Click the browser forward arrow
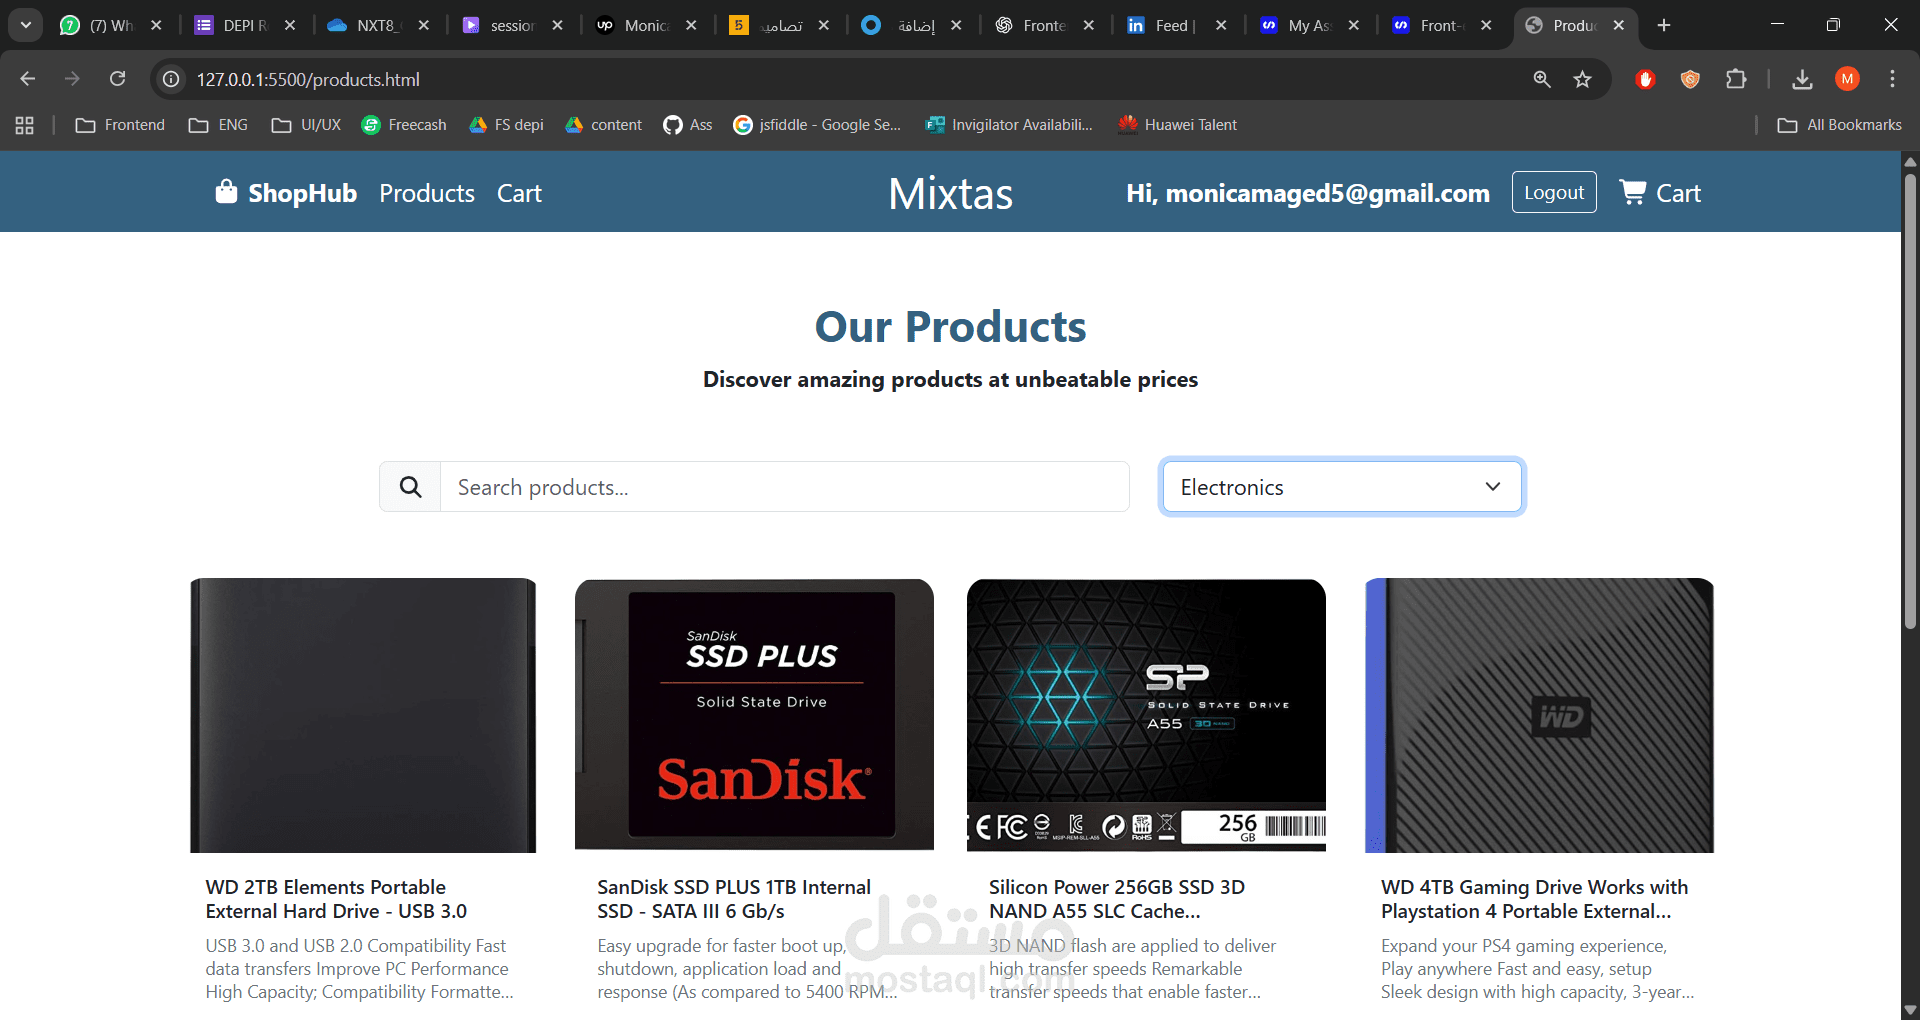The width and height of the screenshot is (1920, 1020). coord(72,79)
